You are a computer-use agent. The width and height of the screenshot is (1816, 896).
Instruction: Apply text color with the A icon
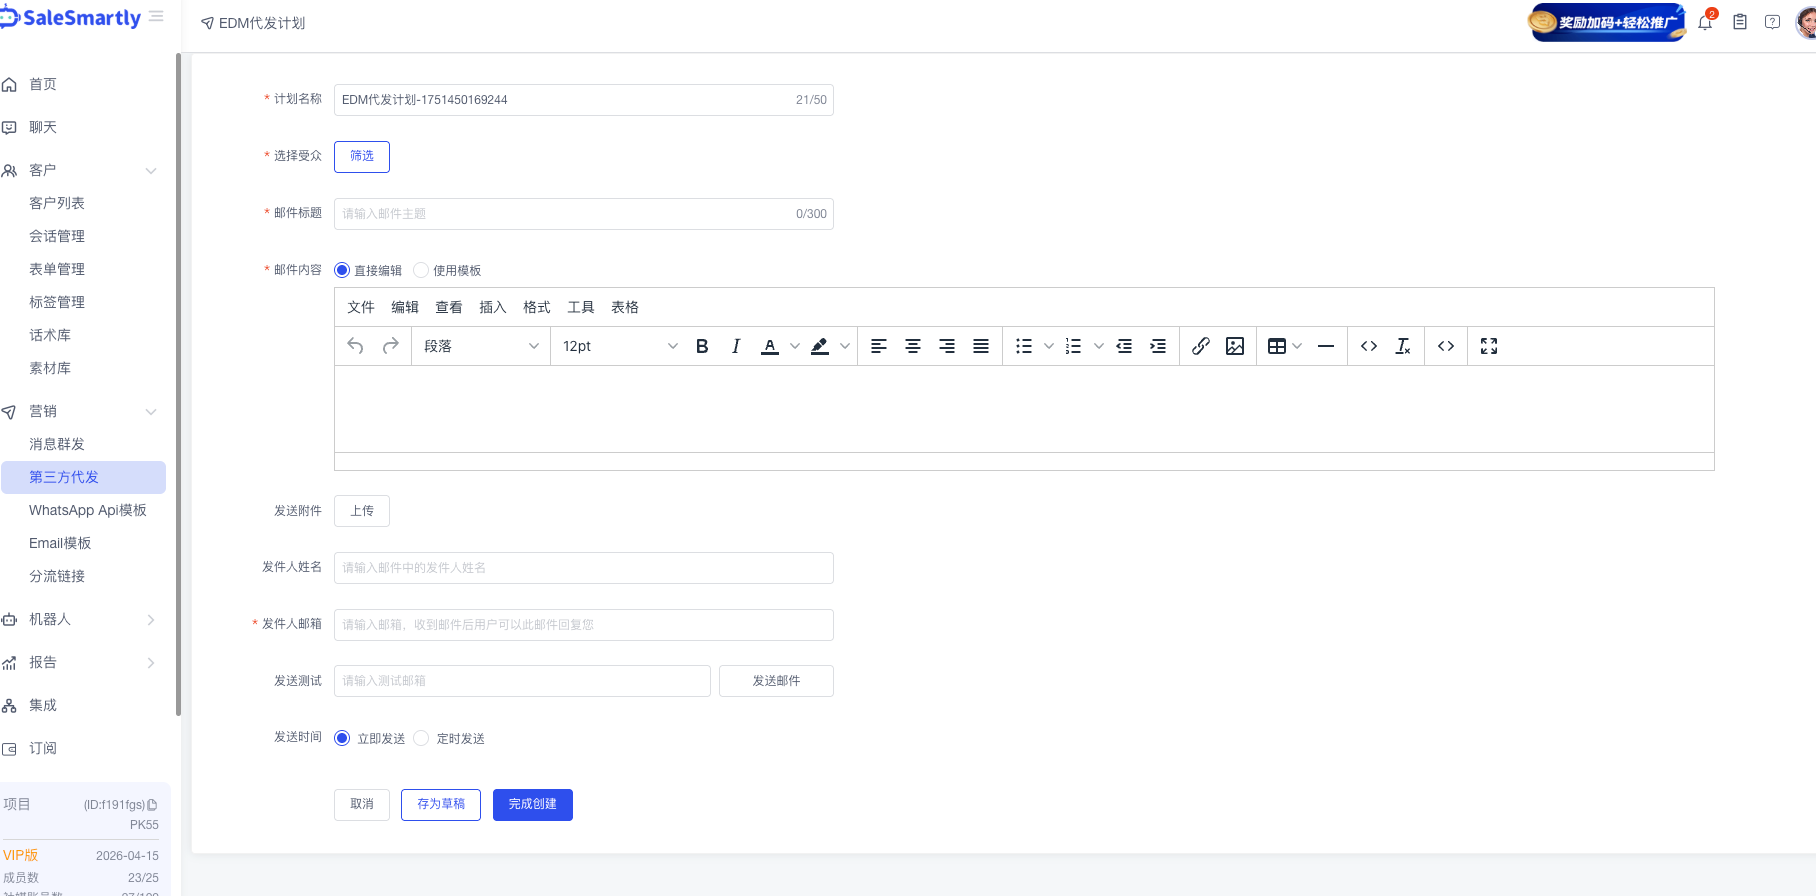coord(770,346)
